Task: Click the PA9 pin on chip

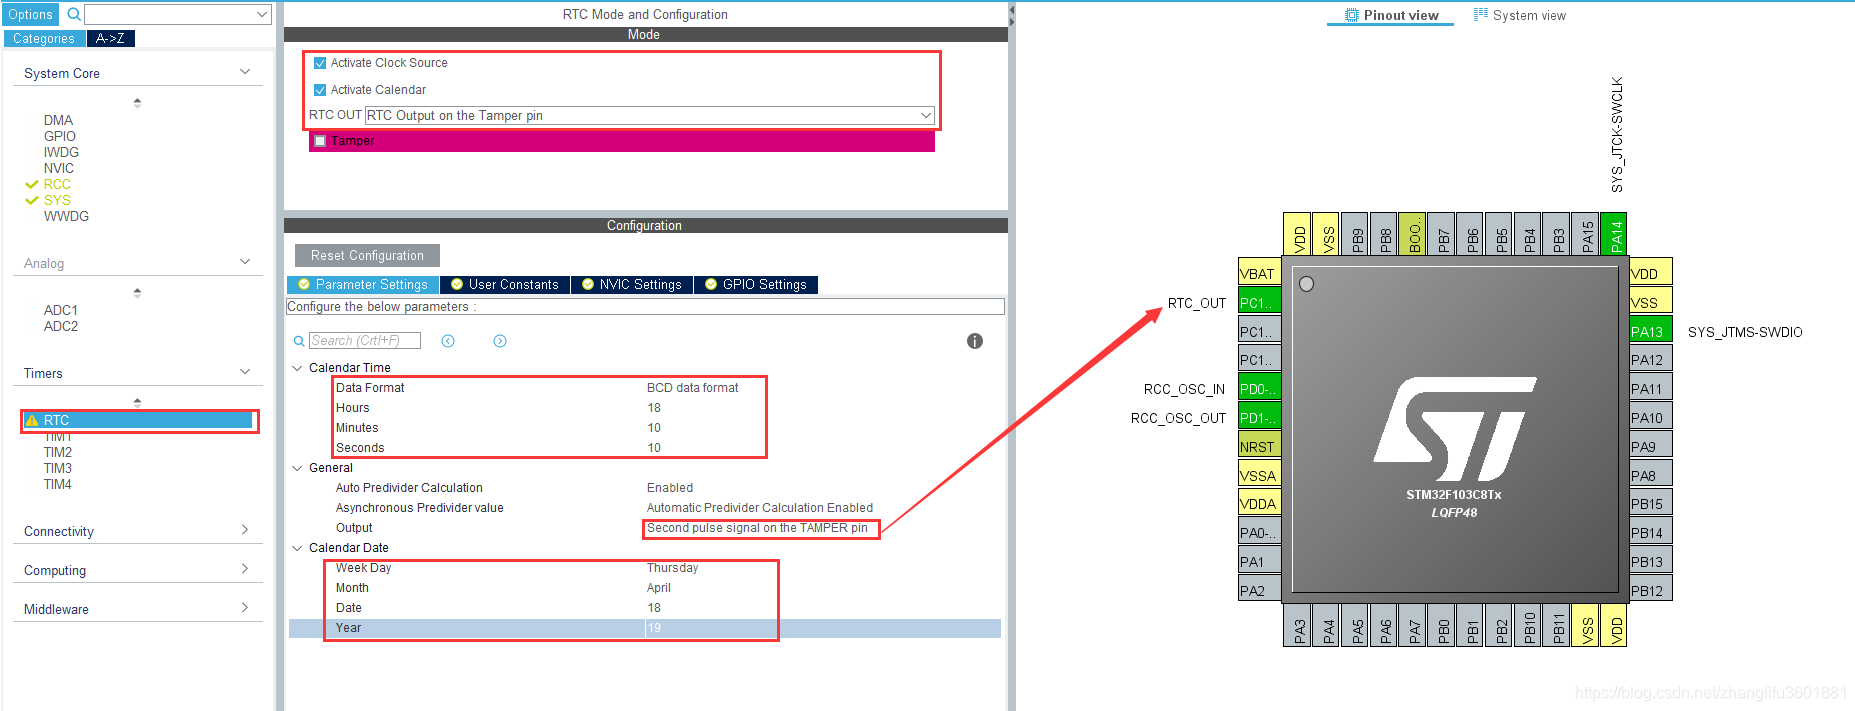Action: pyautogui.click(x=1650, y=446)
